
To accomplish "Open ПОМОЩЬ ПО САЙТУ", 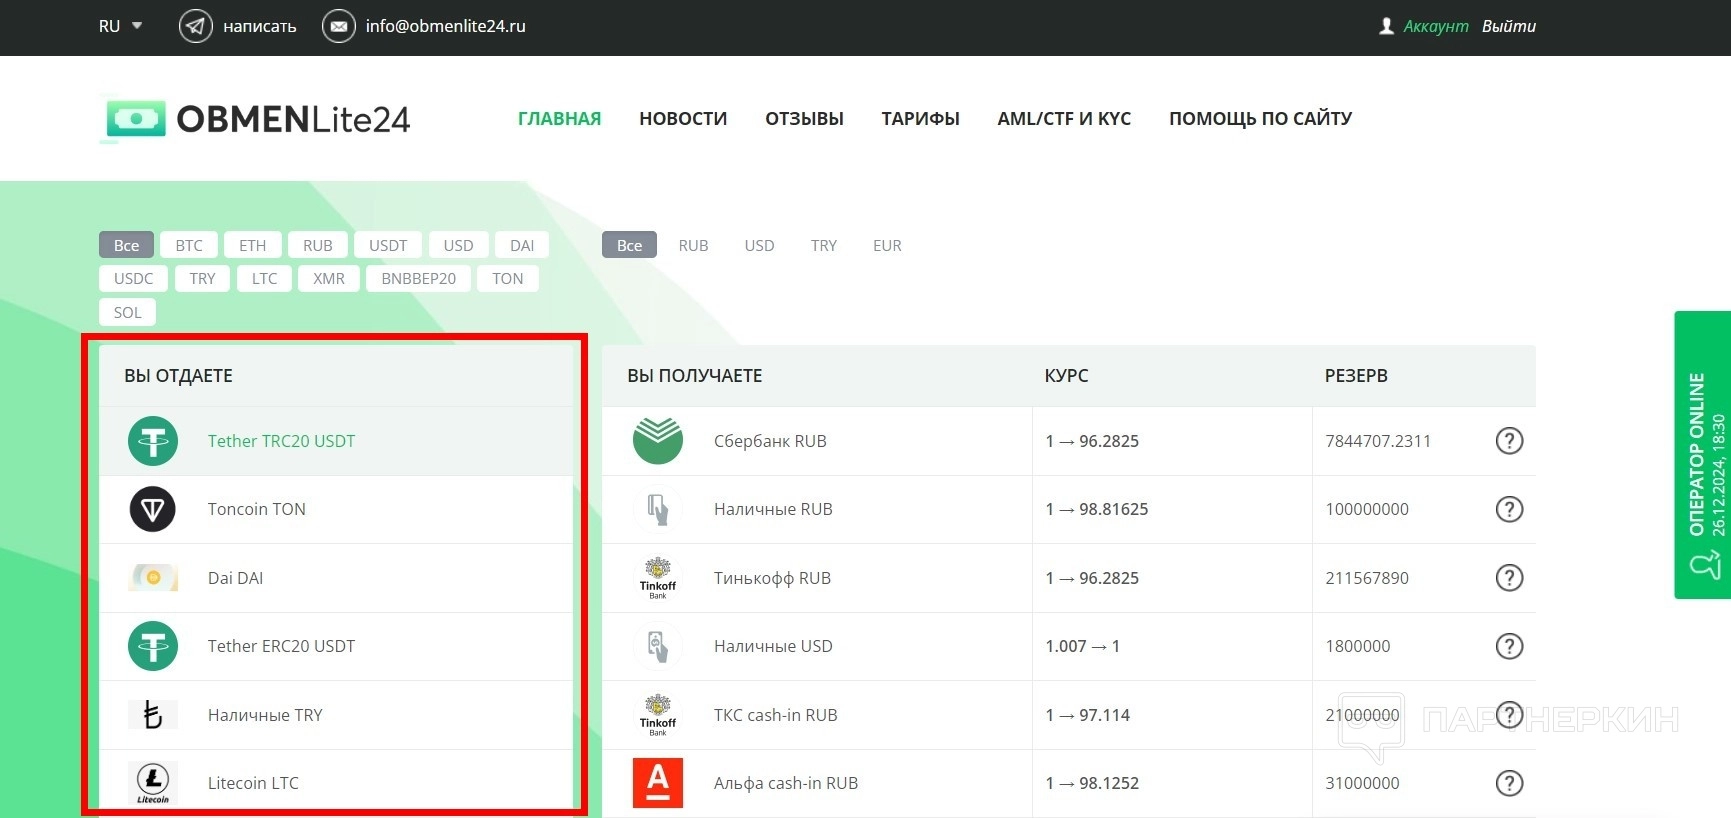I will (1260, 119).
